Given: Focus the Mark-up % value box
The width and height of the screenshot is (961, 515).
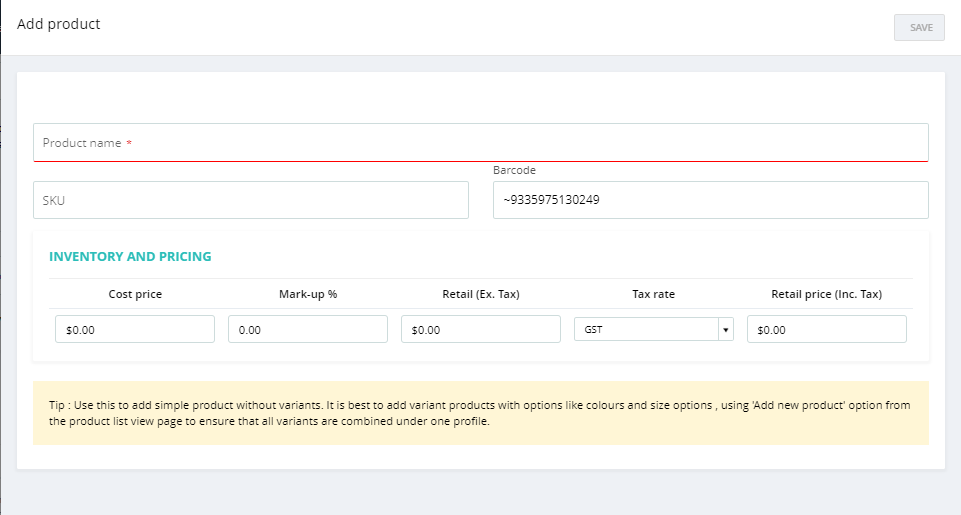Looking at the screenshot, I should 308,329.
